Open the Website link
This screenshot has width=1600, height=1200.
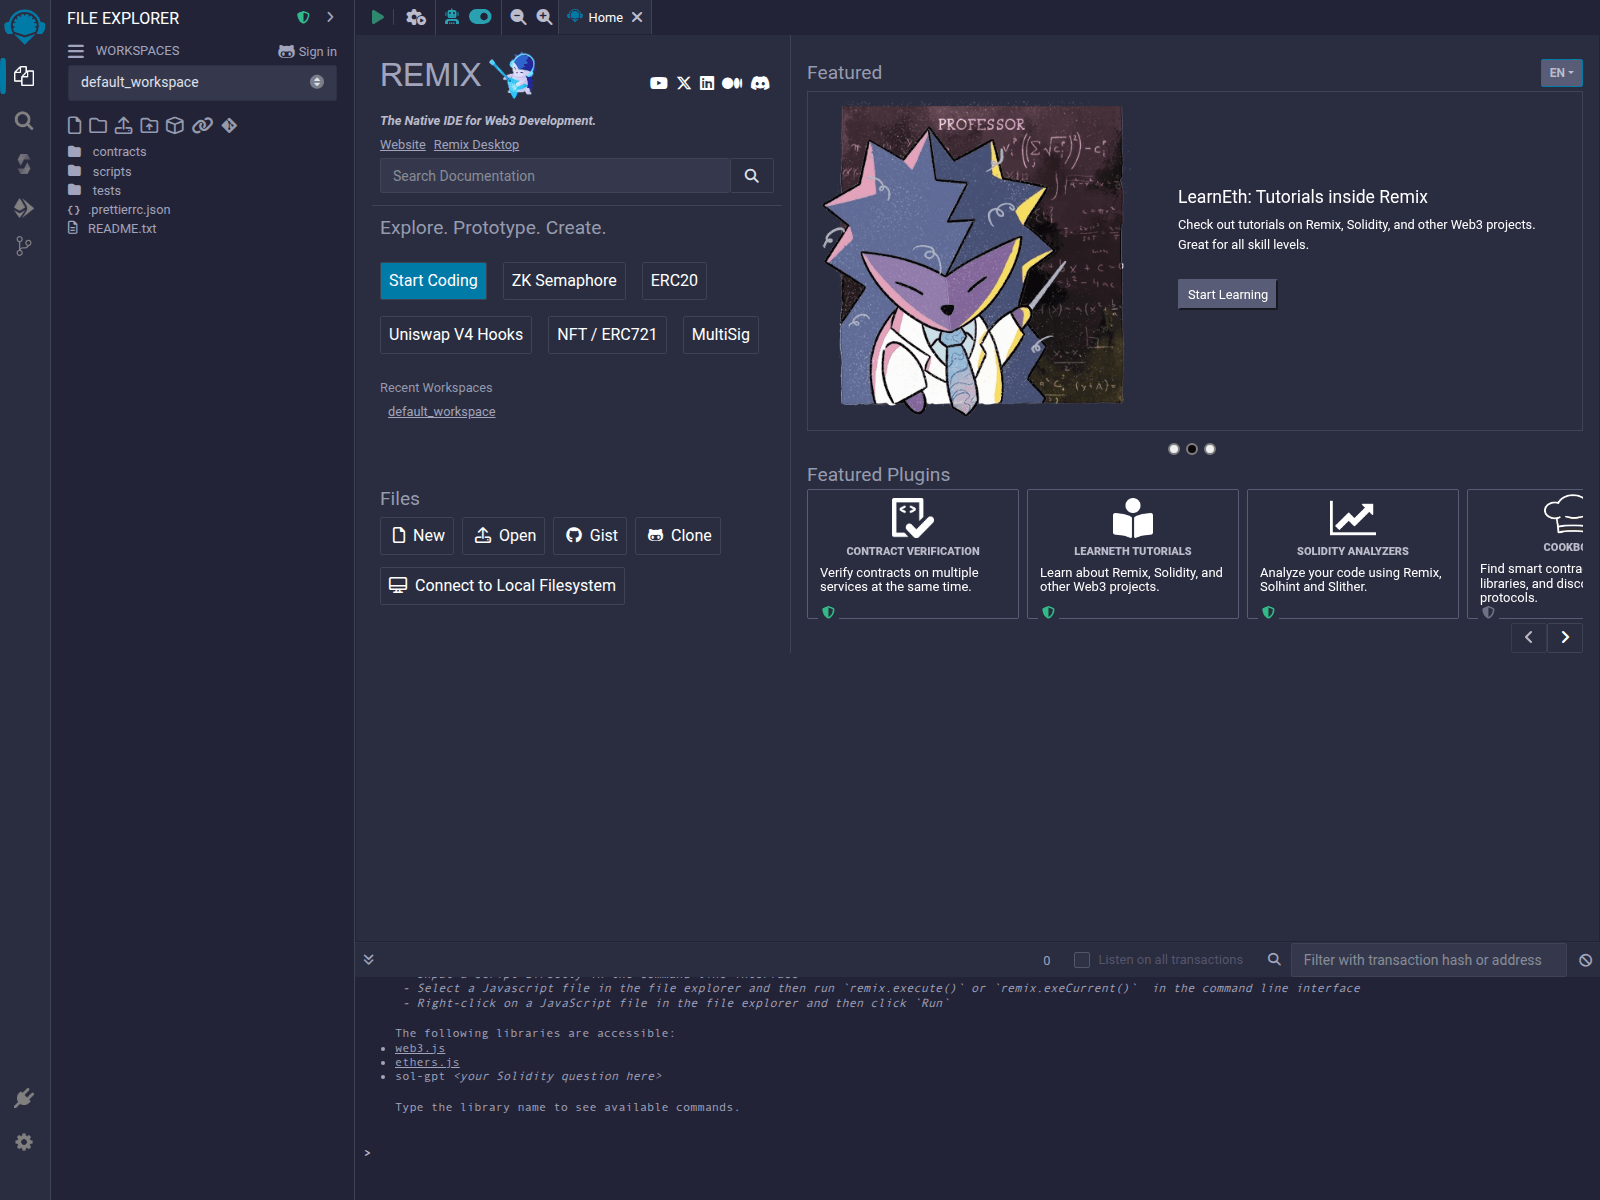403,145
